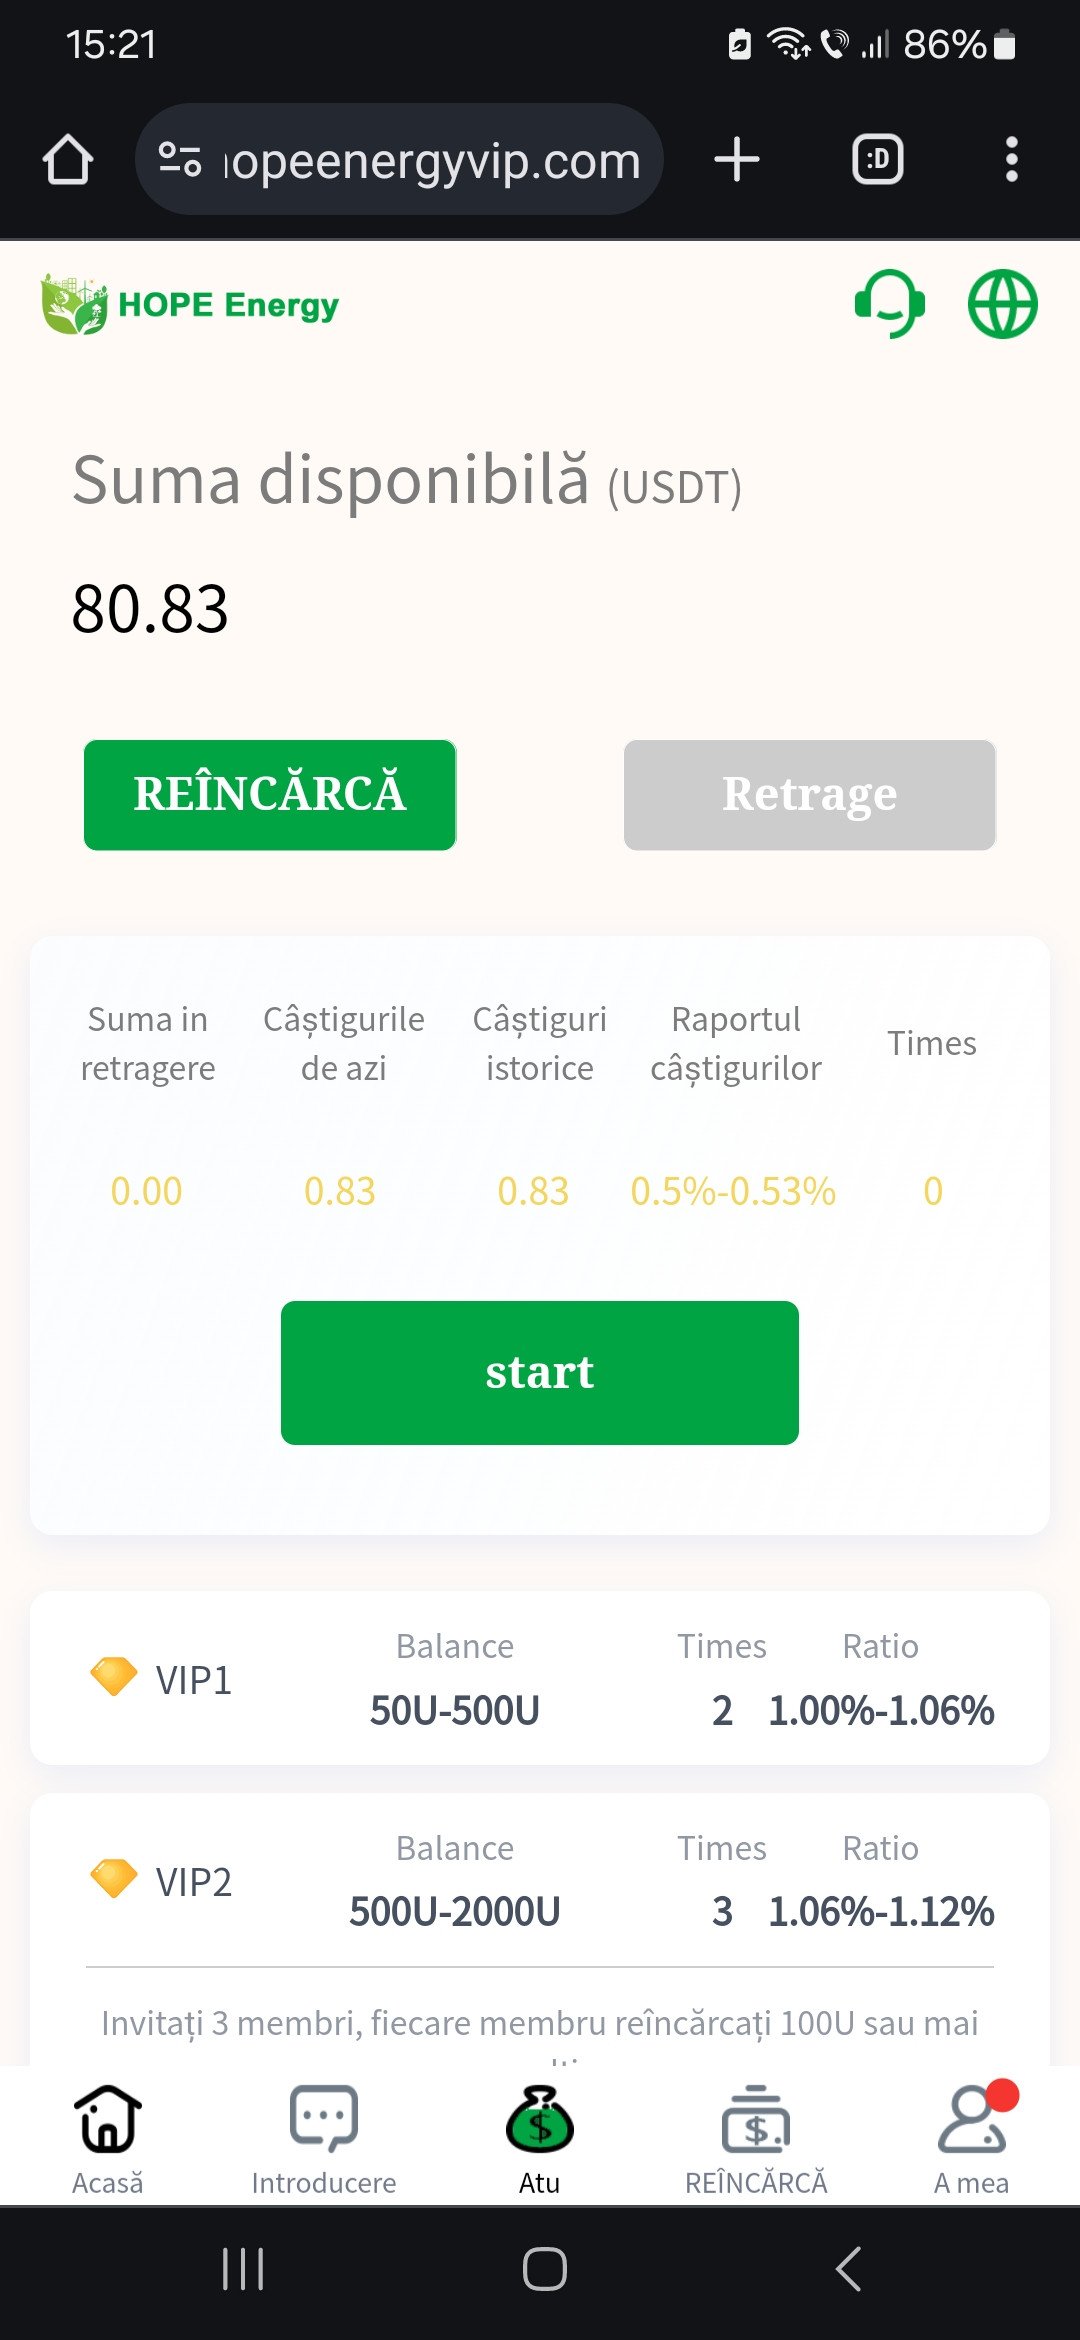The width and height of the screenshot is (1080, 2340).
Task: Select the VIP2 level row
Action: 540,1880
